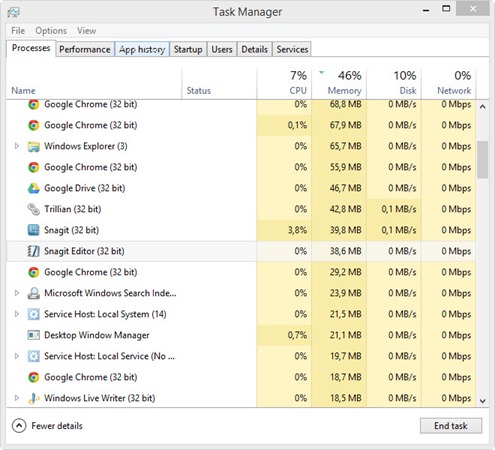Expand Service Host: Local System (14)

point(16,314)
